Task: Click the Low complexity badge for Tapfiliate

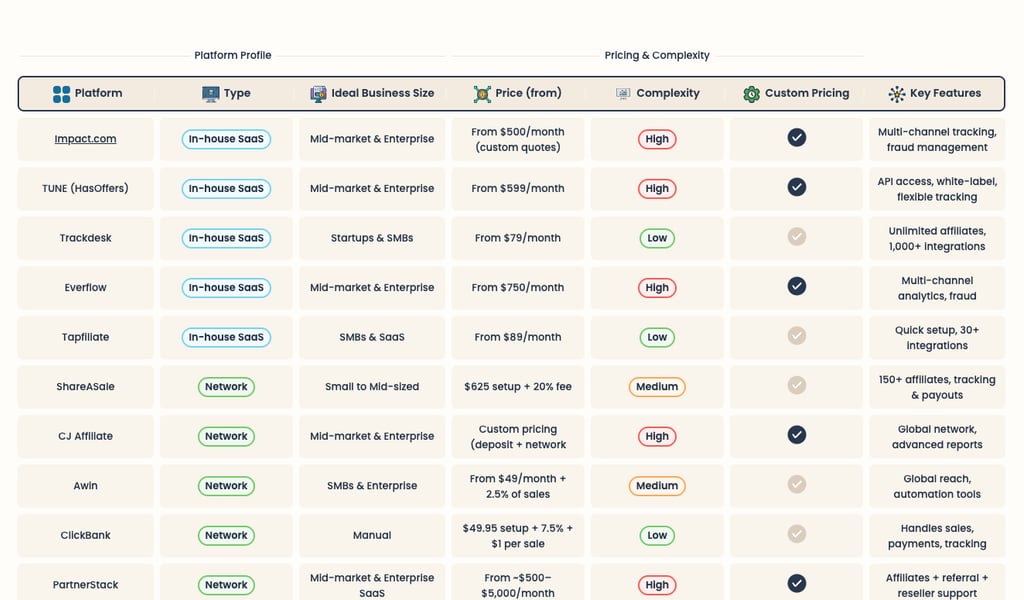Action: click(657, 337)
